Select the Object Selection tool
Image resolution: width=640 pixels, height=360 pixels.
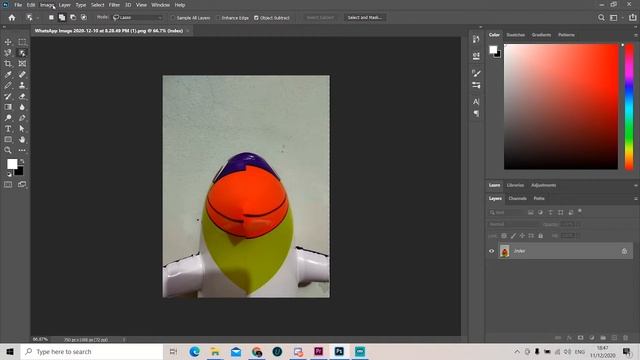(22, 53)
